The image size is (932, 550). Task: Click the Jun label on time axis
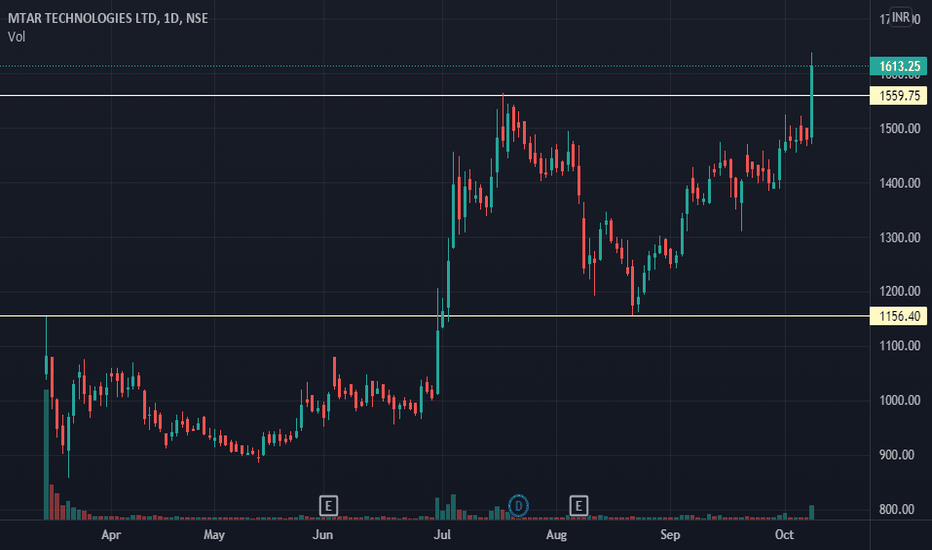322,535
